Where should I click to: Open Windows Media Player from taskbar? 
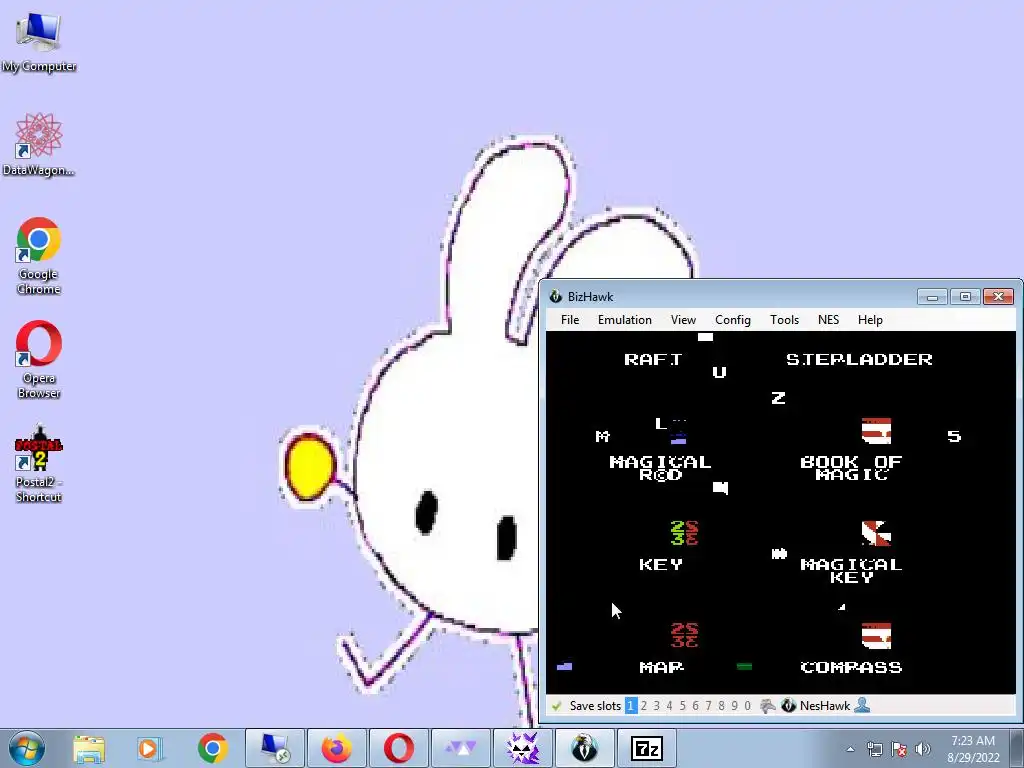(x=149, y=748)
